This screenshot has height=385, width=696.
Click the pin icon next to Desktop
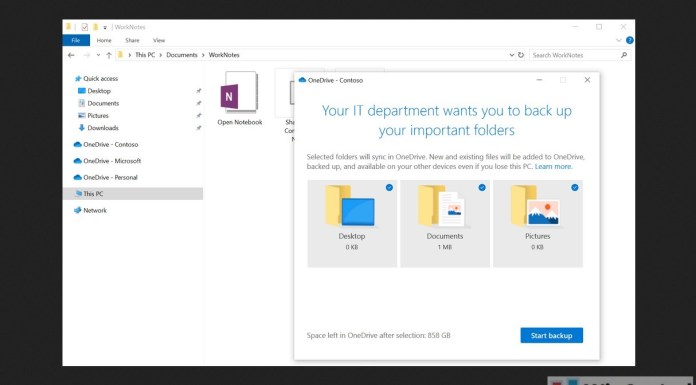198,91
